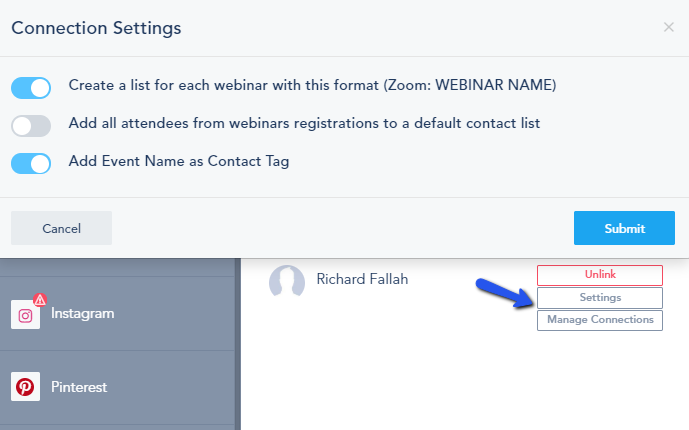Unlink the Richard Fallah account
The image size is (689, 430).
pyautogui.click(x=599, y=275)
